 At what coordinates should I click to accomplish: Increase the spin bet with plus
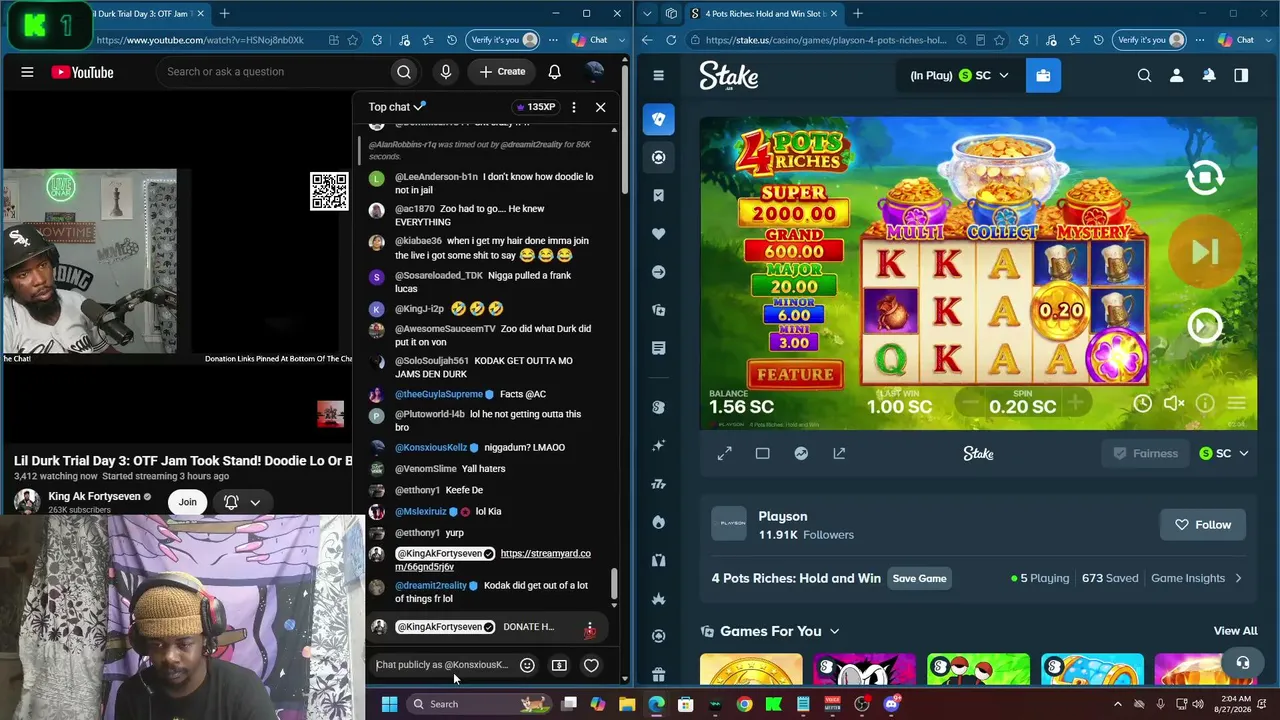click(x=1075, y=403)
